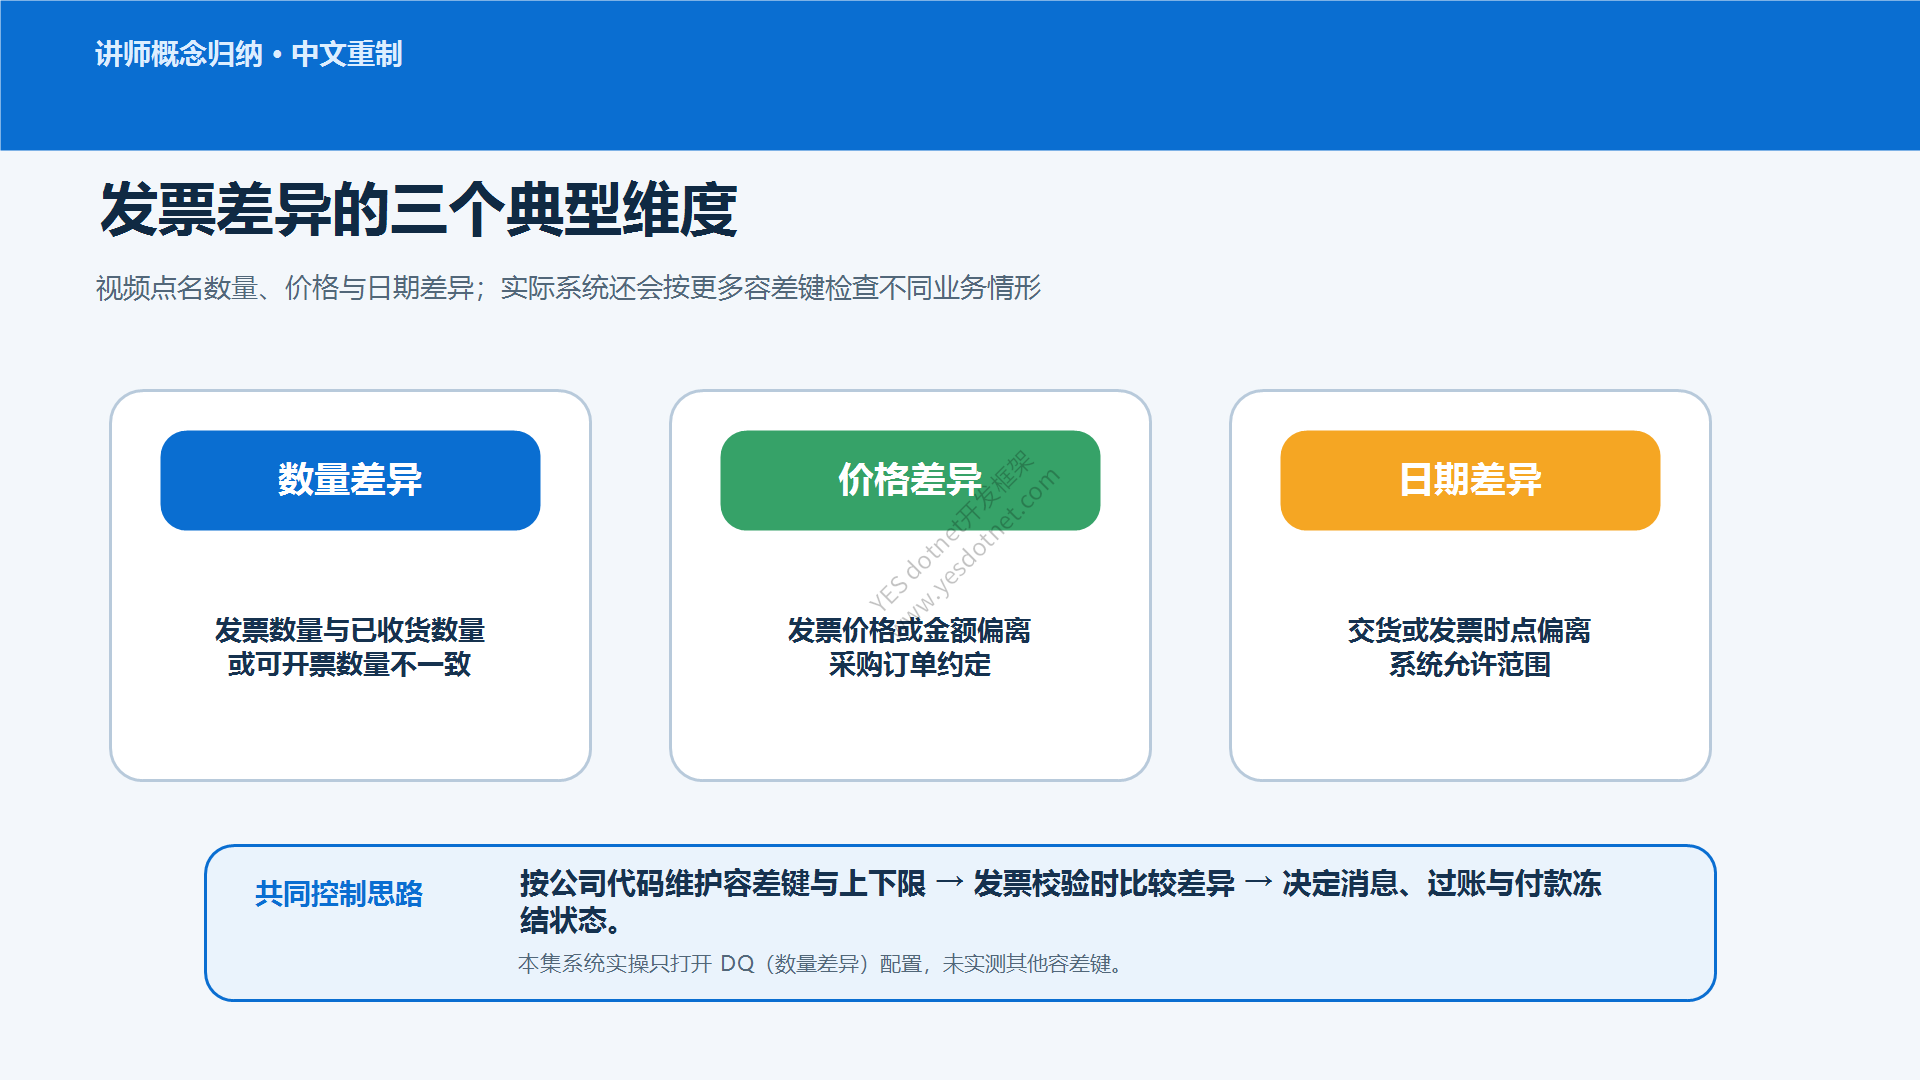Select text 发票数量与已收货数量

350,630
